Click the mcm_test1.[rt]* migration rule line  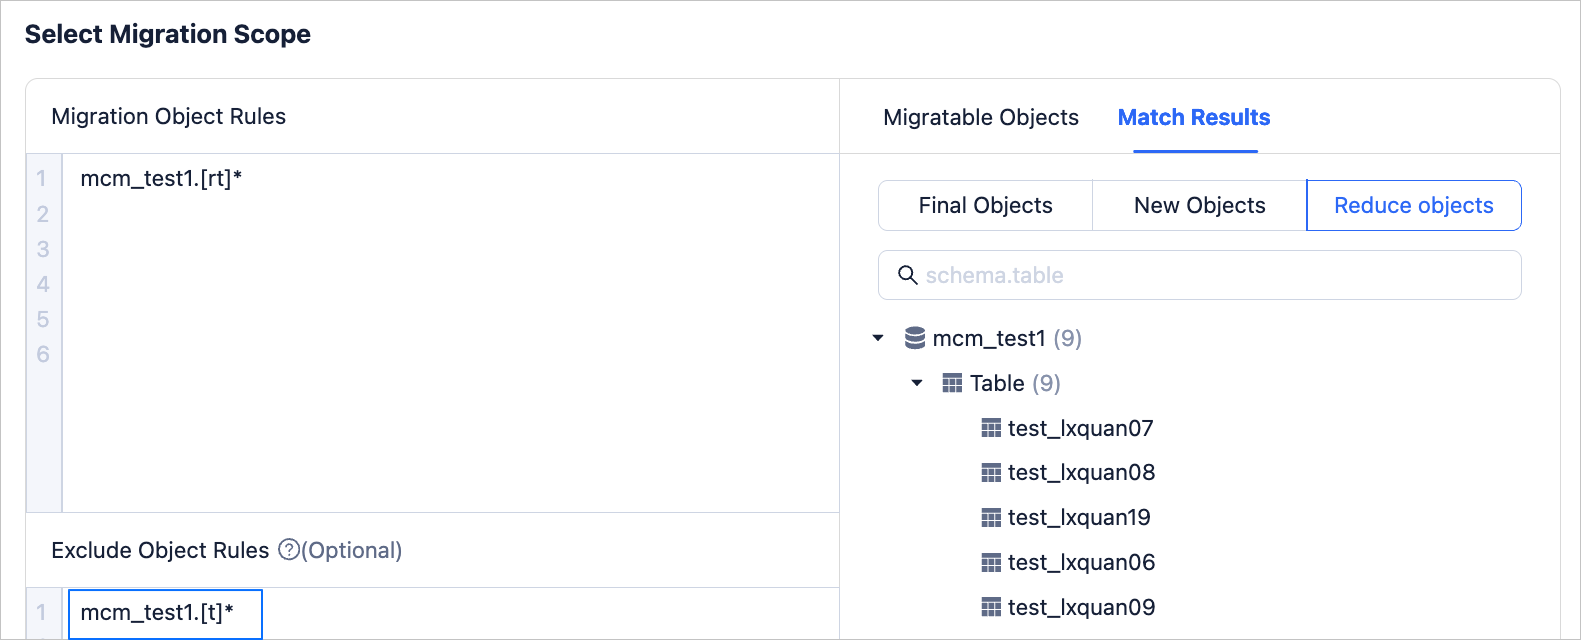coord(162,179)
